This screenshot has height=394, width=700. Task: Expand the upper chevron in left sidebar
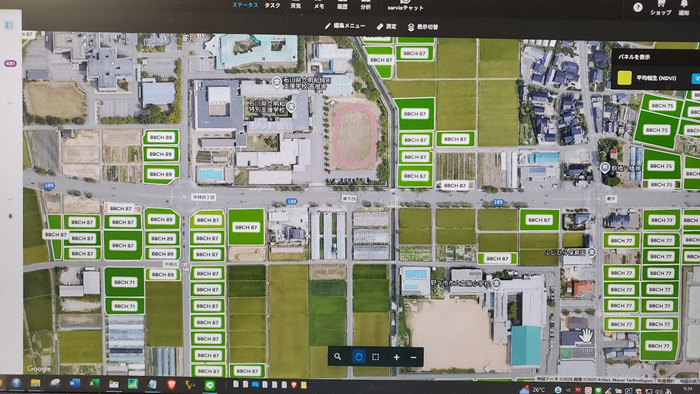pos(10,103)
